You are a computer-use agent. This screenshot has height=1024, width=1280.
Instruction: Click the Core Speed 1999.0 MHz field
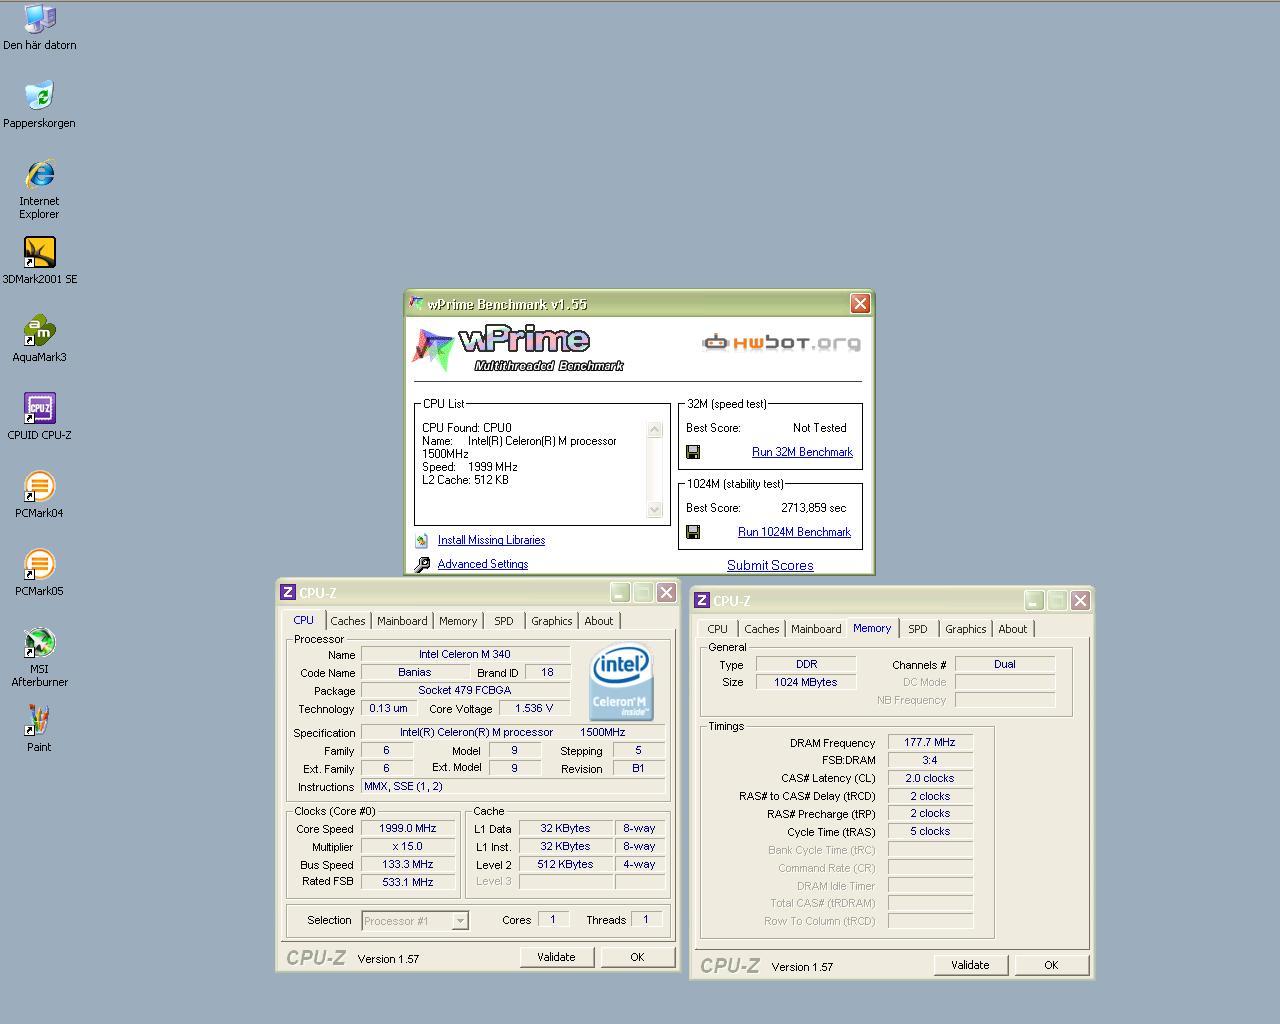[407, 828]
